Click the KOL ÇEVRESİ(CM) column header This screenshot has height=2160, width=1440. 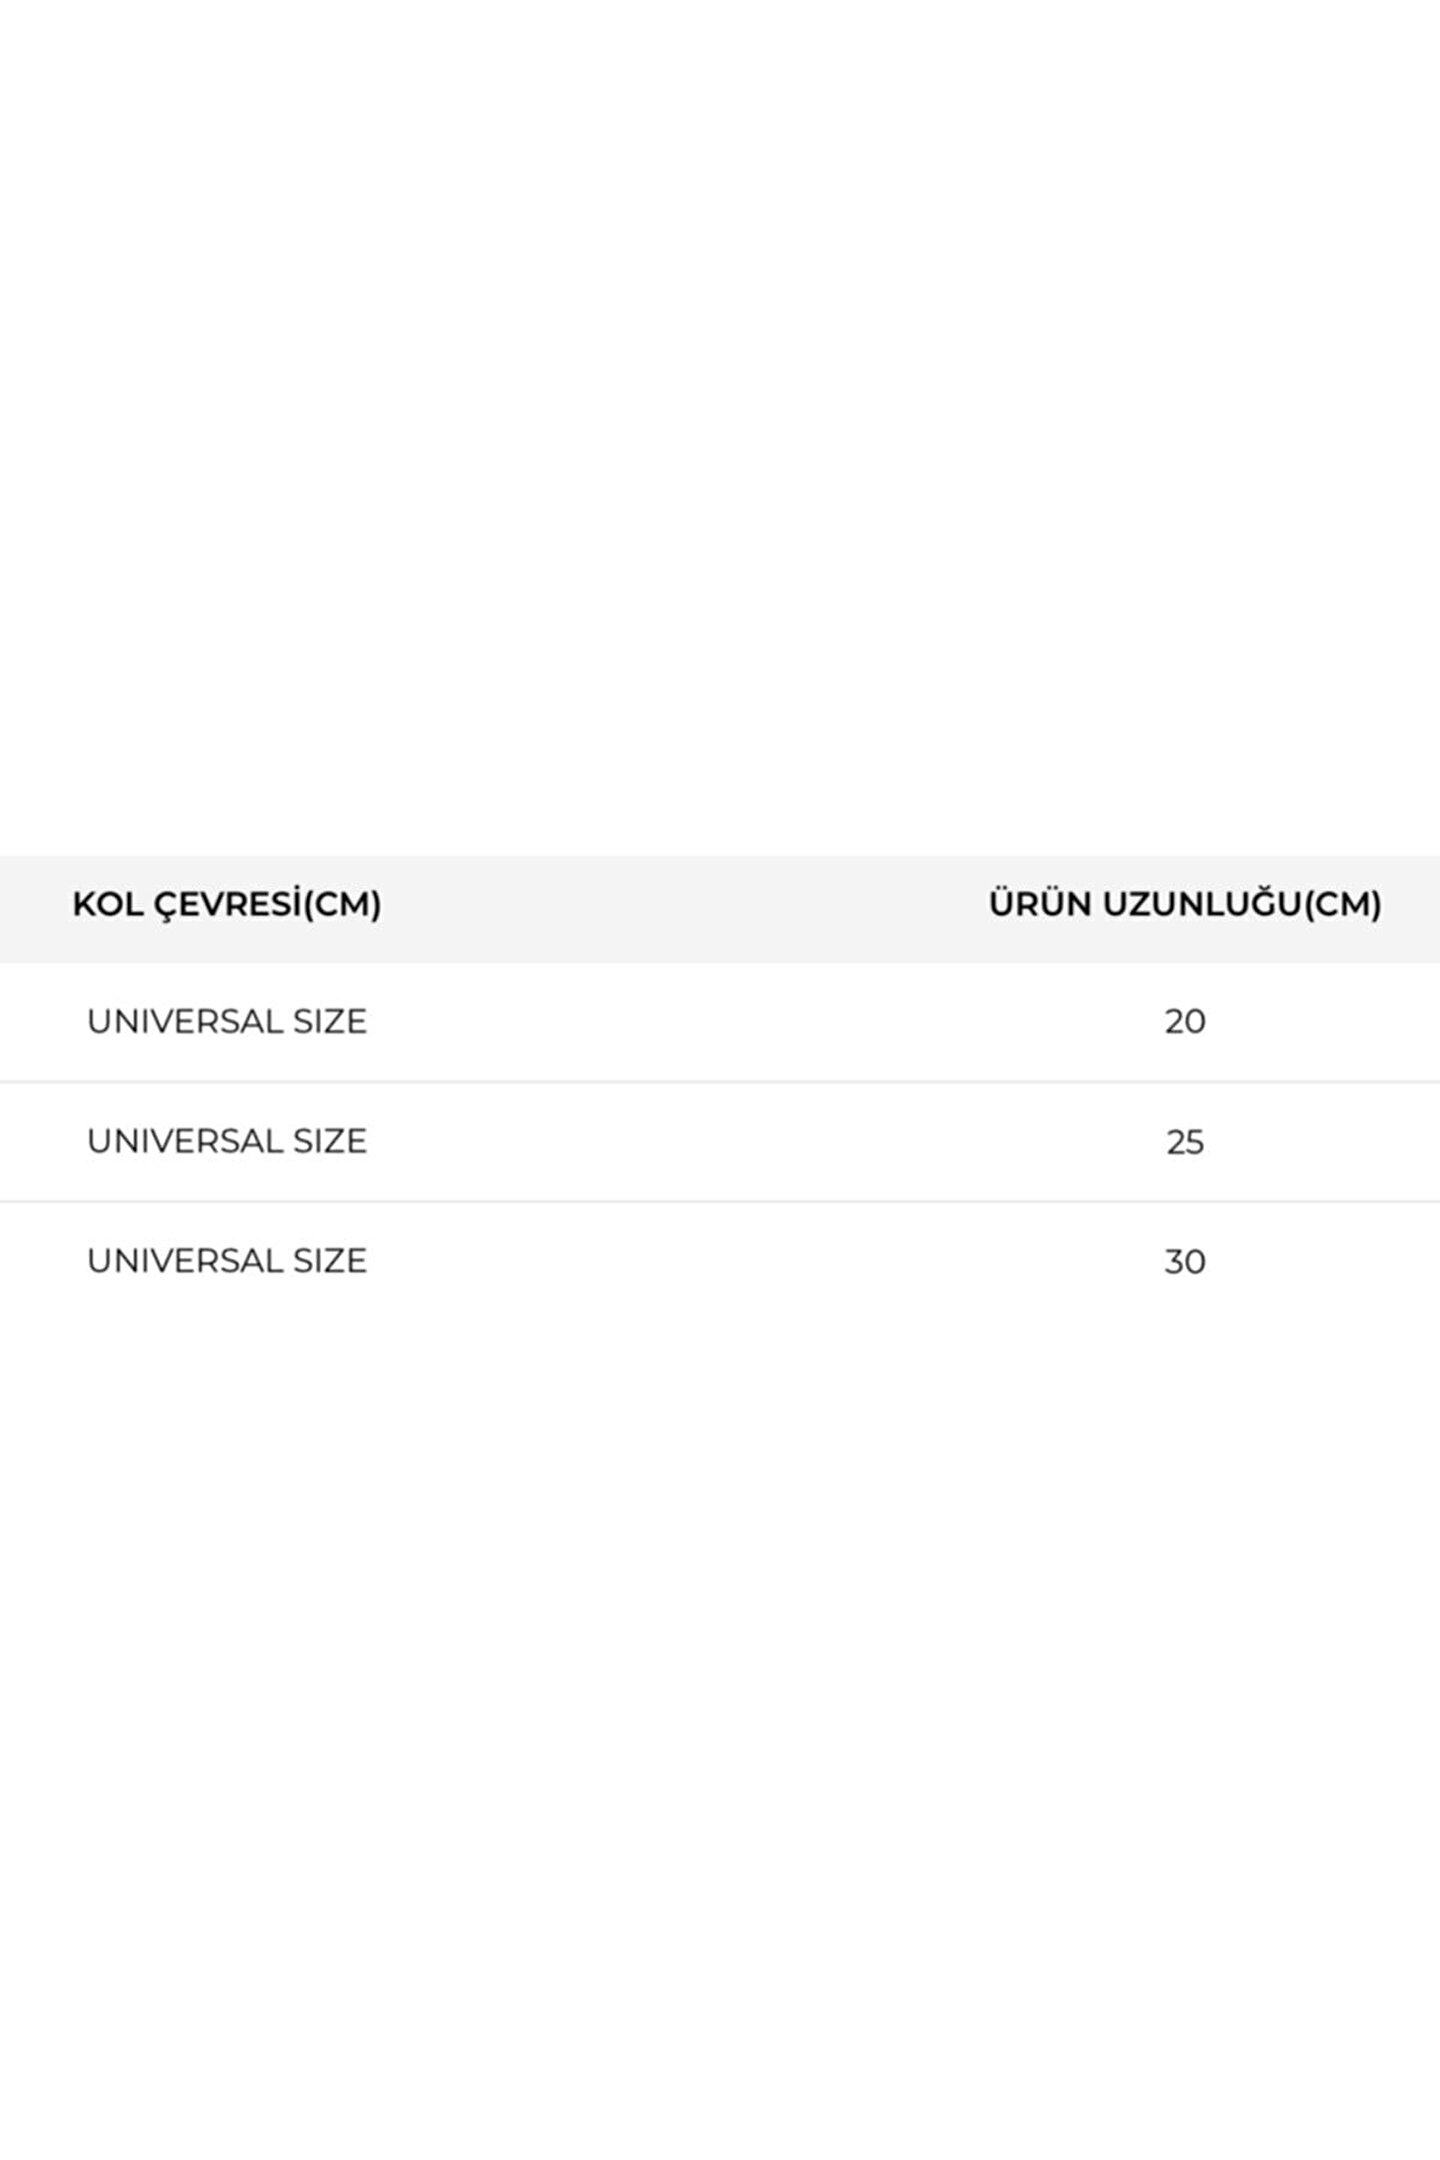(227, 905)
